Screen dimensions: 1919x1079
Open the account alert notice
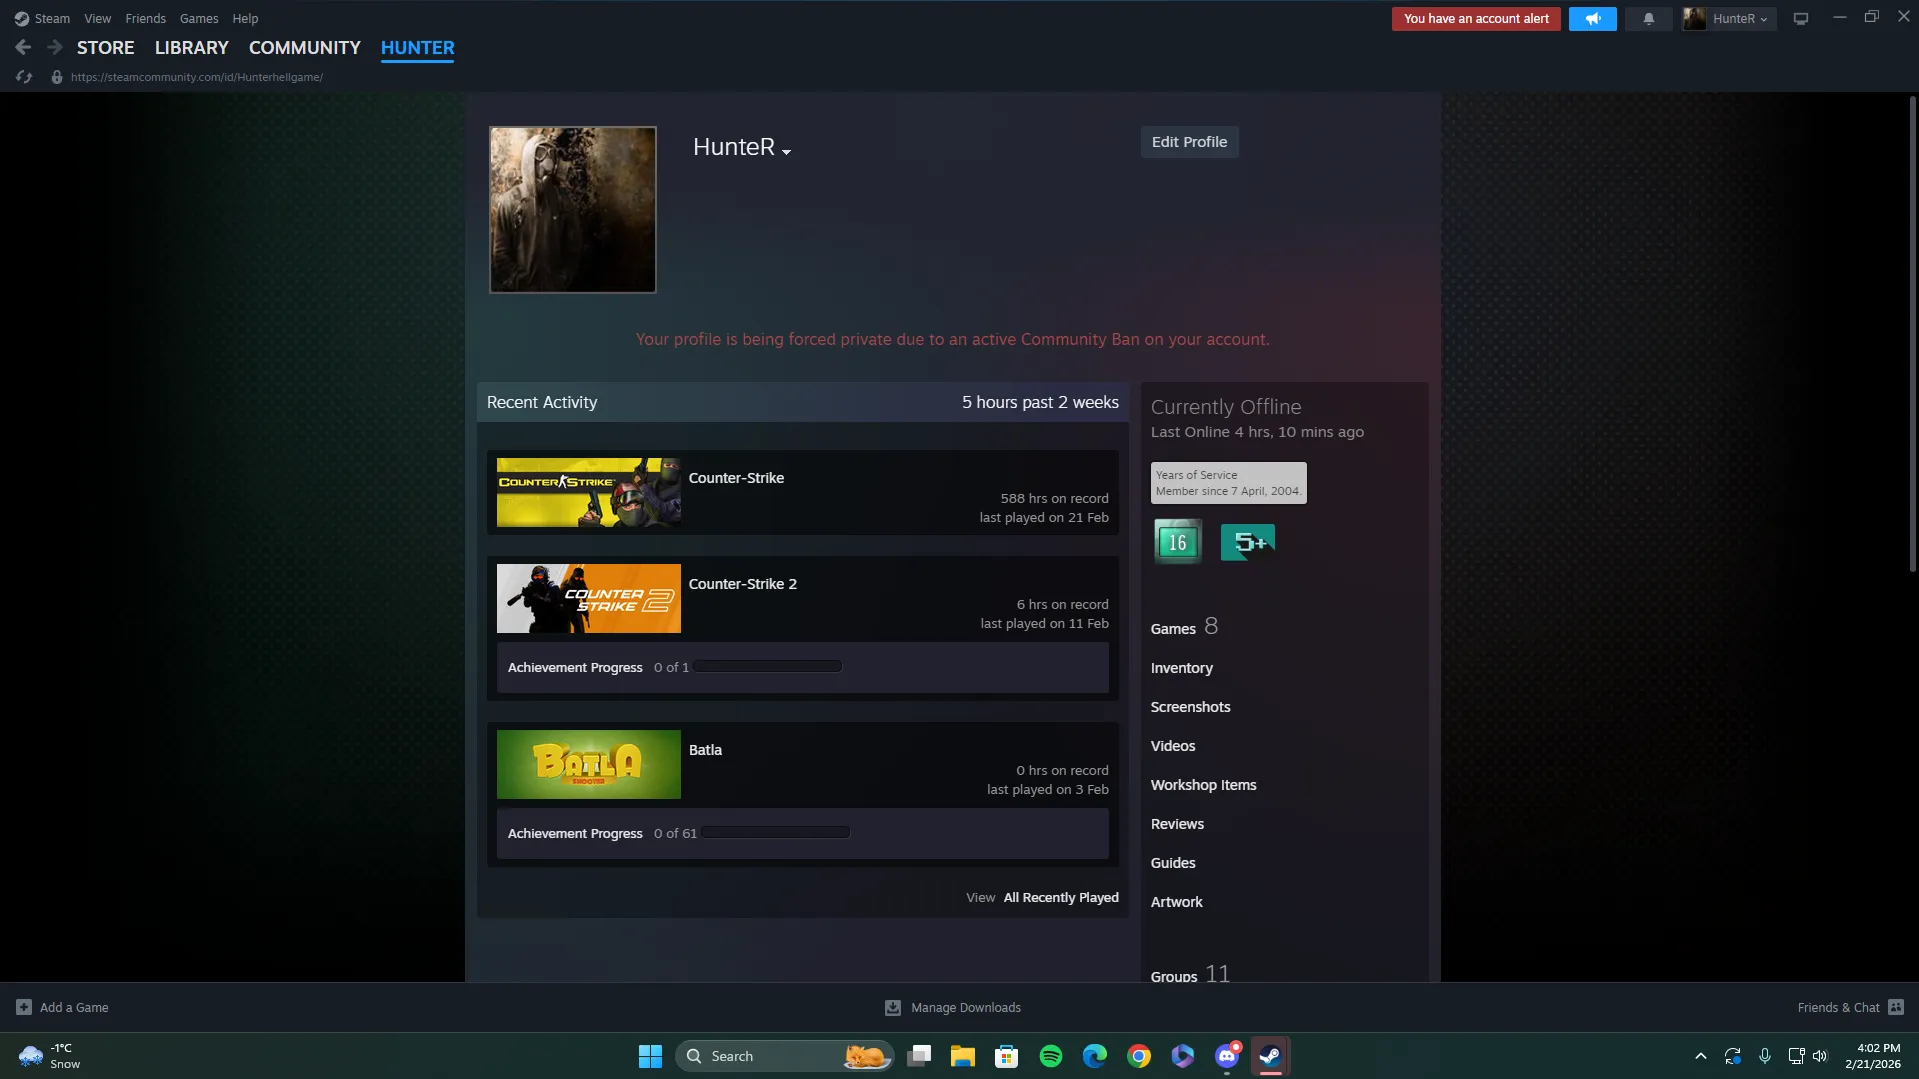click(1476, 18)
